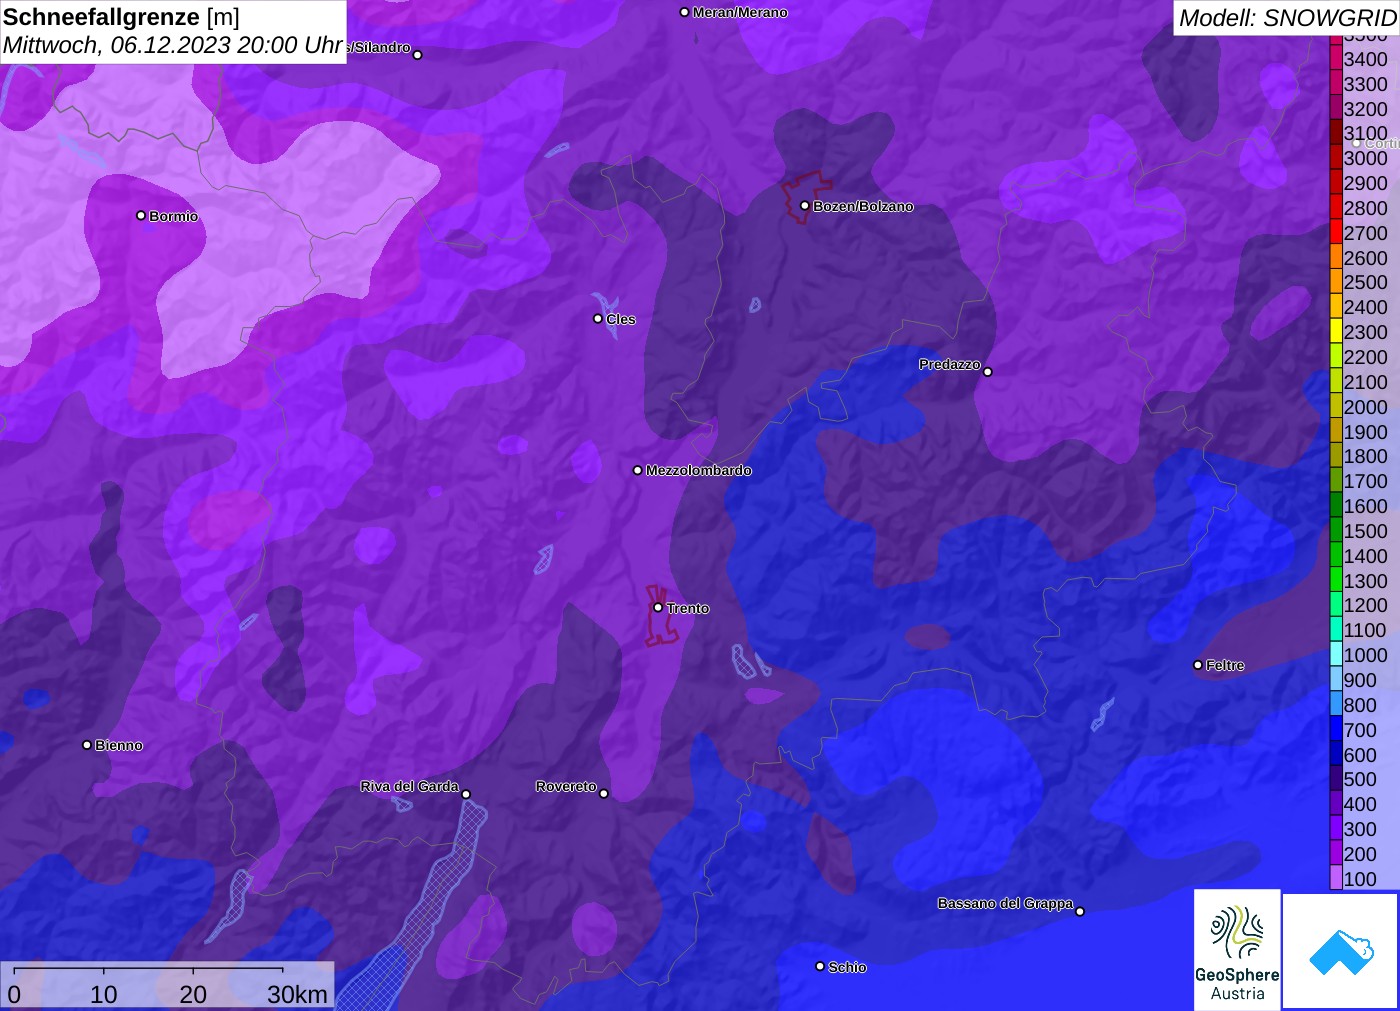Click the 'Schneefallgrenze [m]' title
The width and height of the screenshot is (1400, 1011).
[121, 17]
